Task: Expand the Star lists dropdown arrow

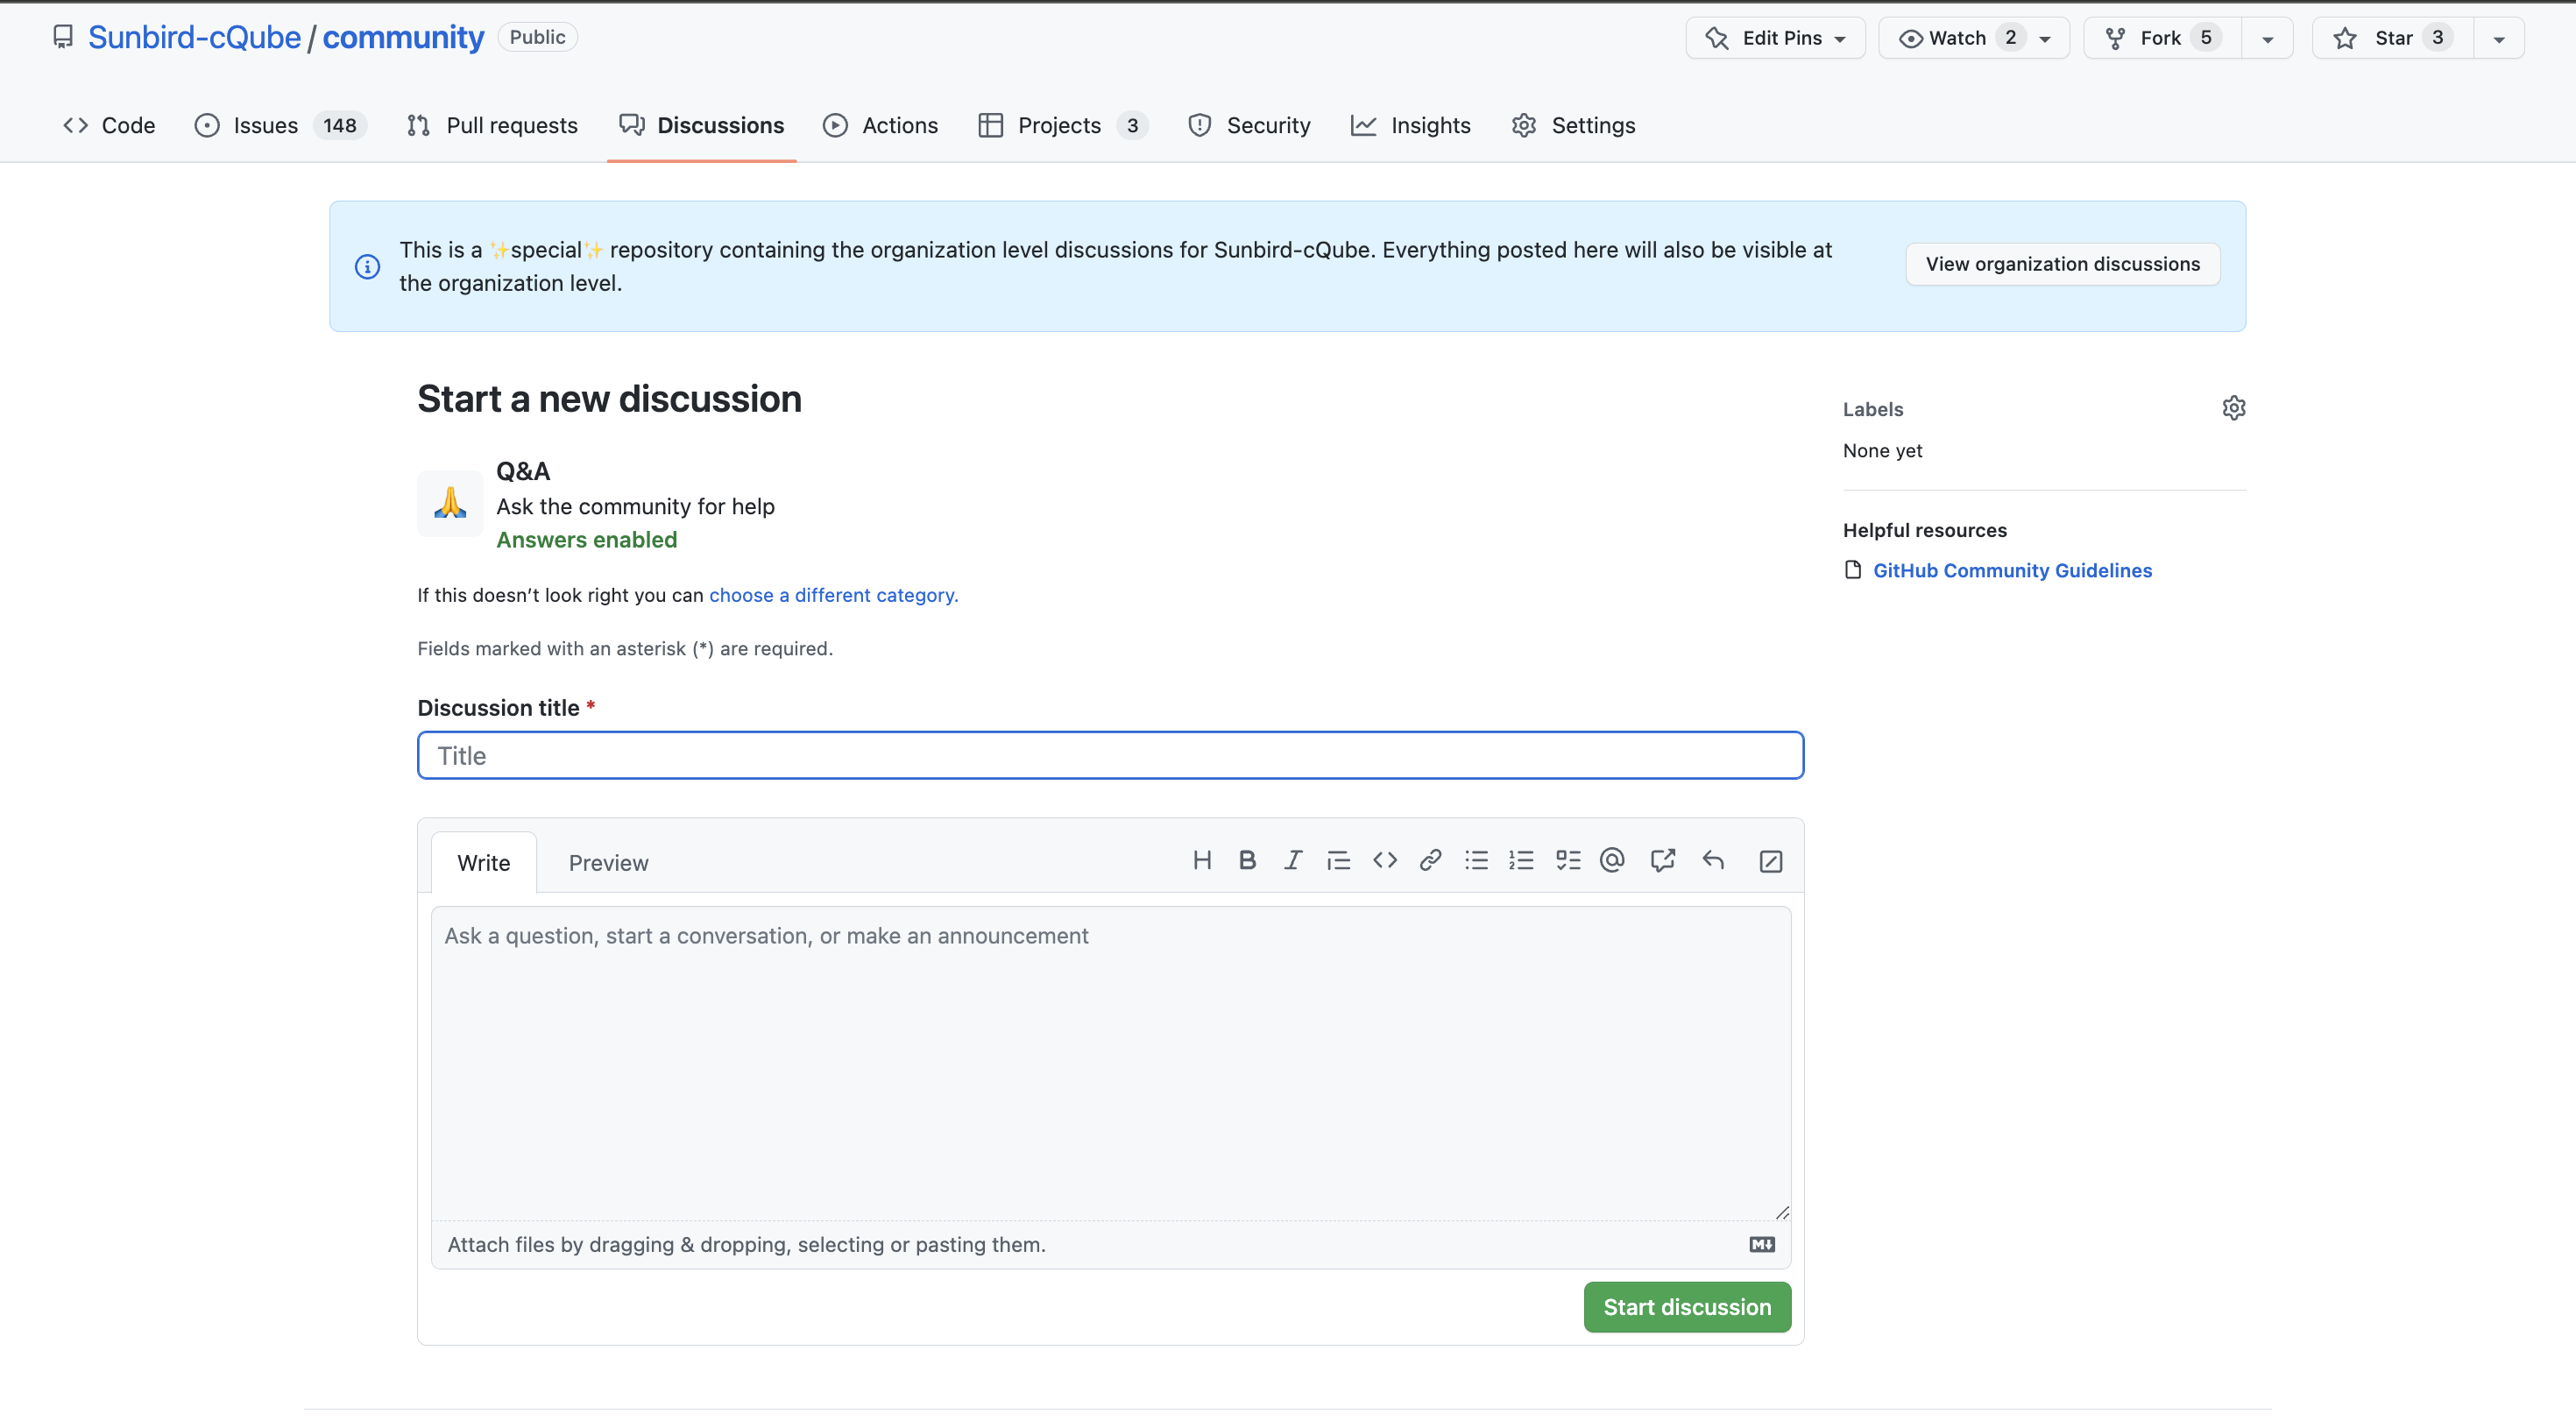Action: (x=2498, y=39)
